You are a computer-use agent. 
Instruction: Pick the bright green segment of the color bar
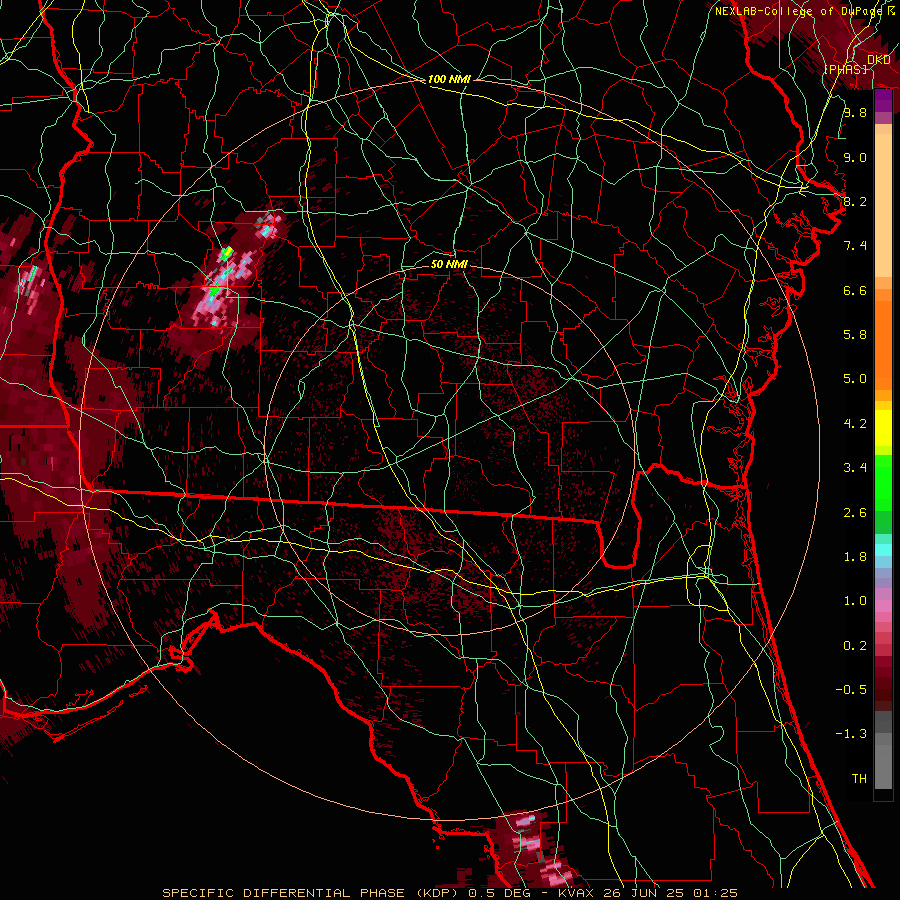pyautogui.click(x=883, y=482)
